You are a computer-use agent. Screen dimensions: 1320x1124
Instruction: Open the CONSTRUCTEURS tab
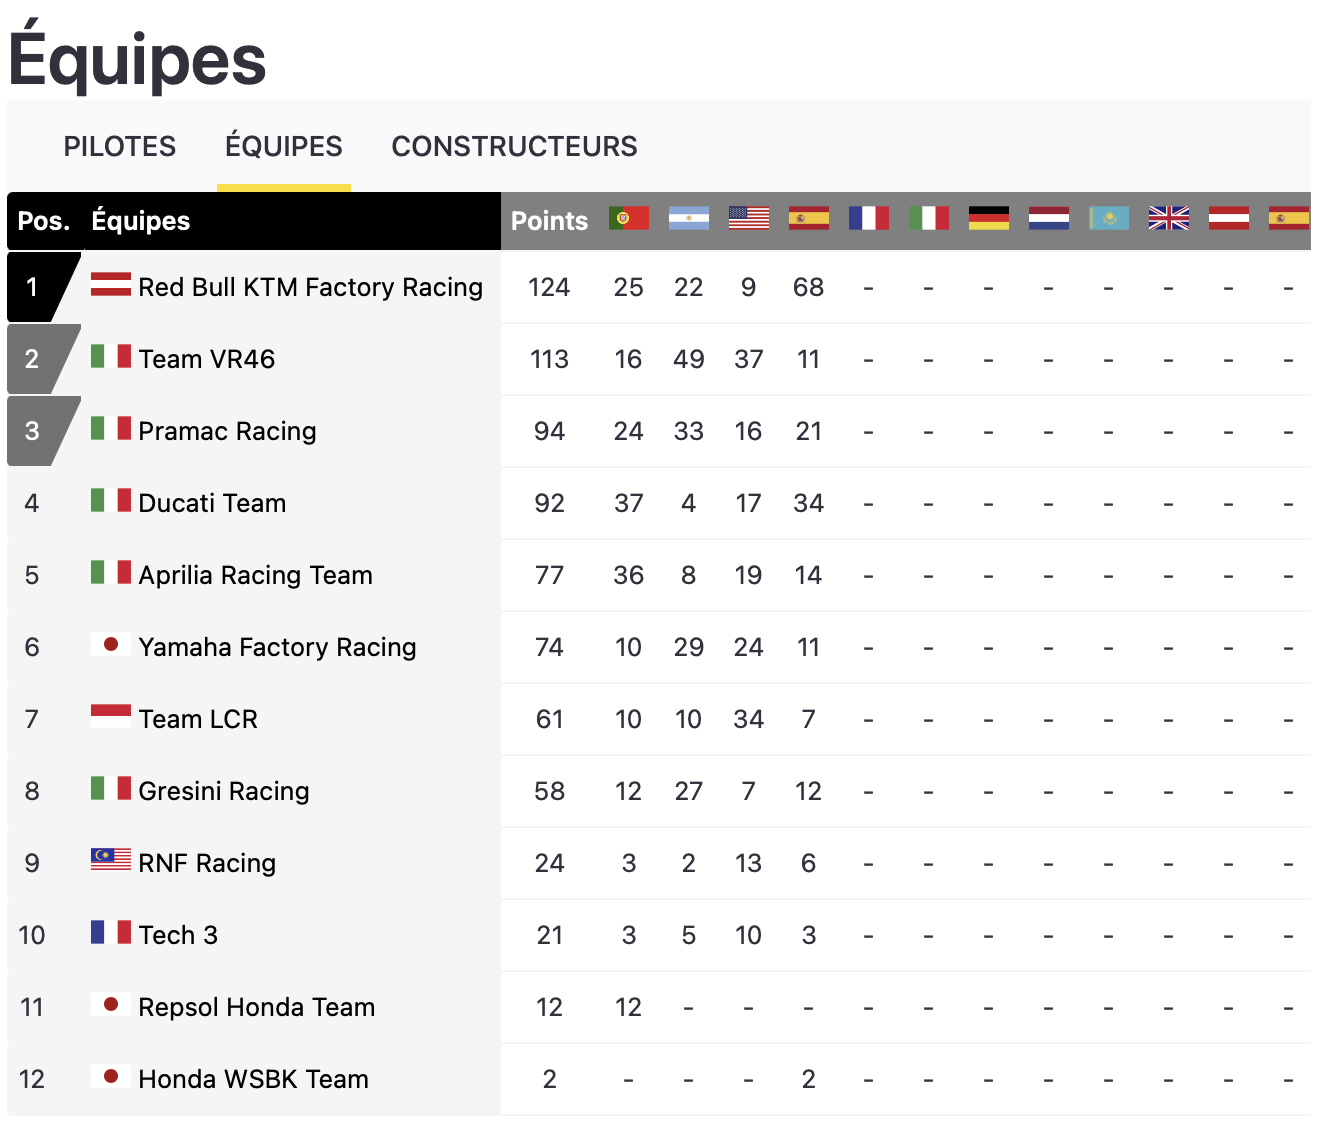(514, 147)
